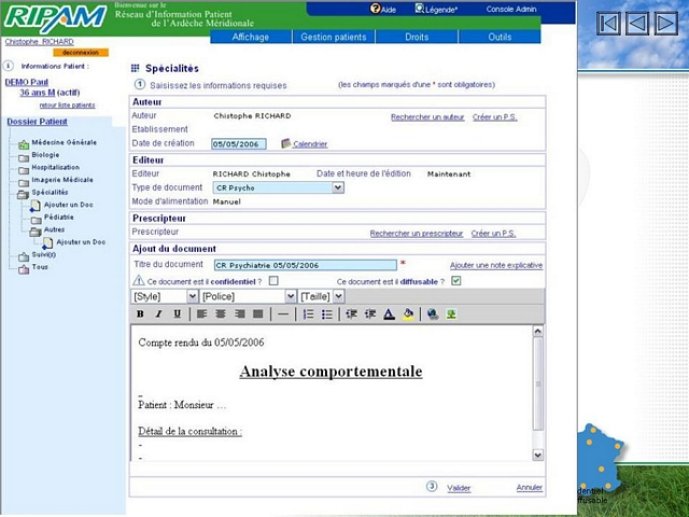689x517 pixels.
Task: Click the Valider link
Action: 459,488
